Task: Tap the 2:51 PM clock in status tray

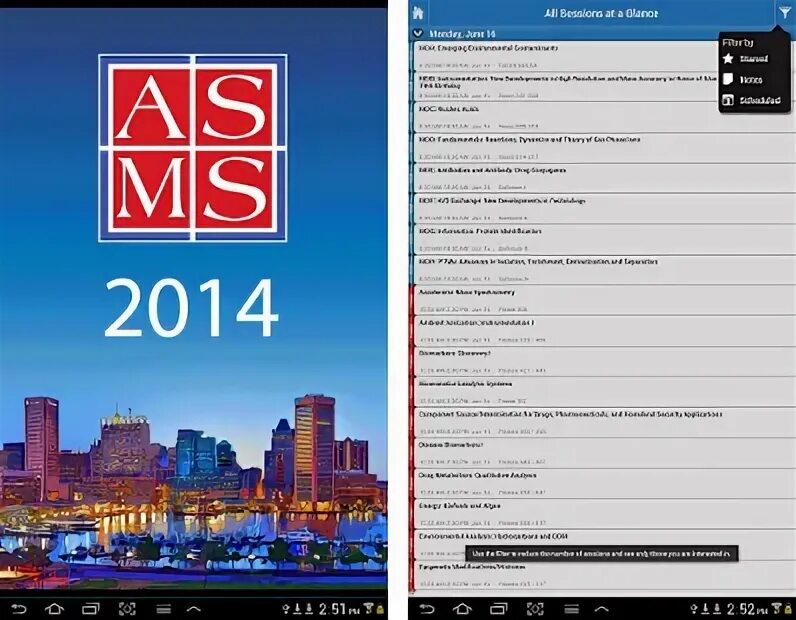Action: tap(339, 608)
